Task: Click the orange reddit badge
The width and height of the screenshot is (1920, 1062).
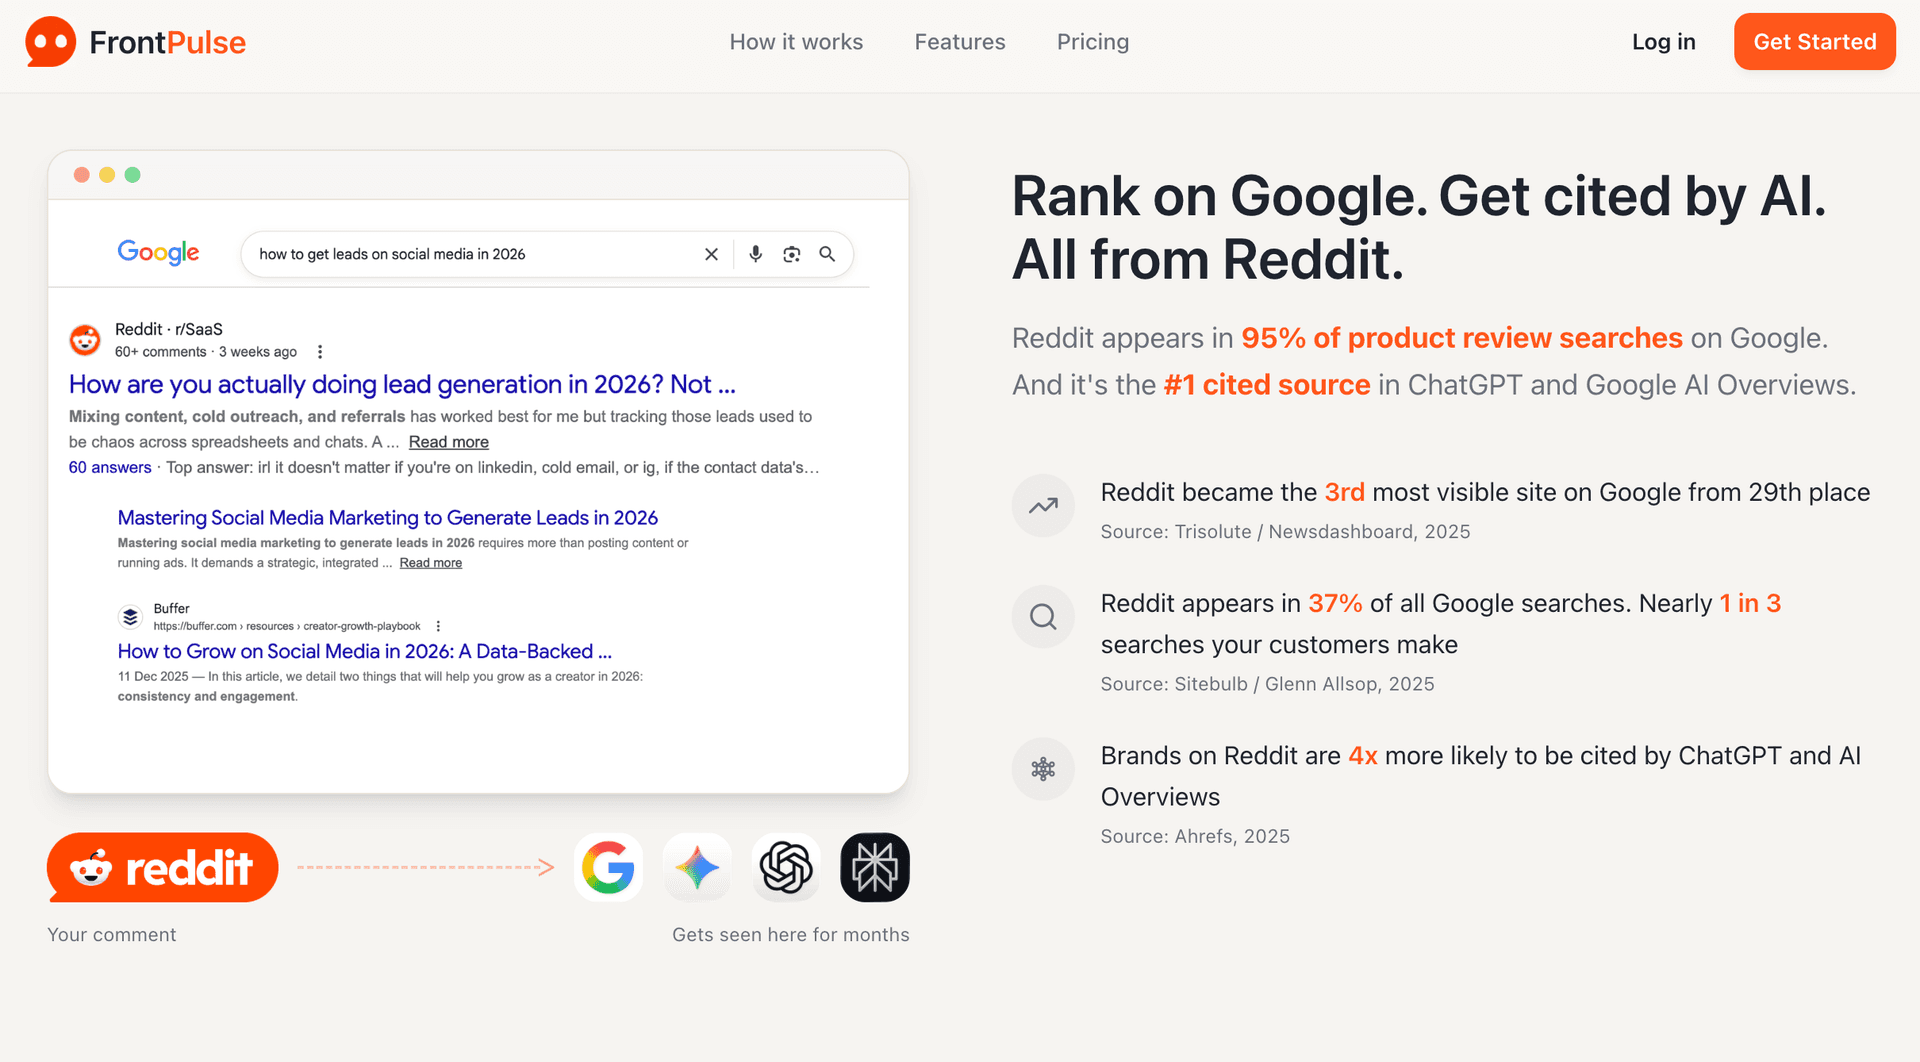Action: point(163,867)
